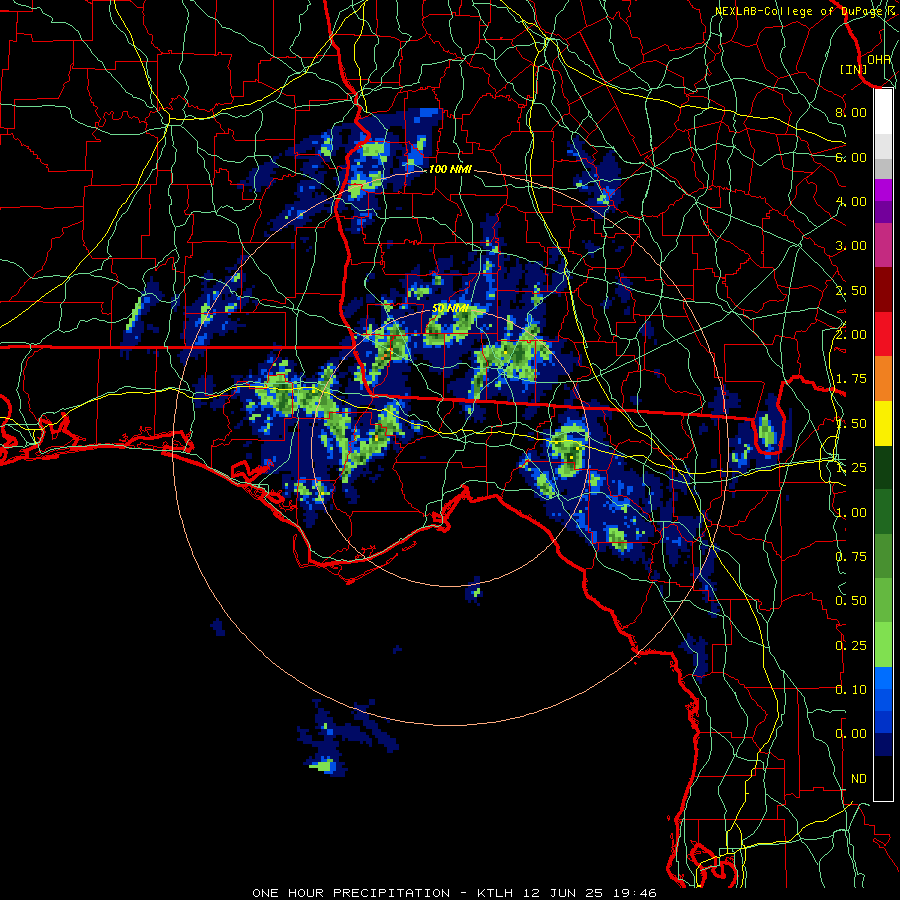
Task: Click the 0.50 legend value
Action: [x=851, y=601]
